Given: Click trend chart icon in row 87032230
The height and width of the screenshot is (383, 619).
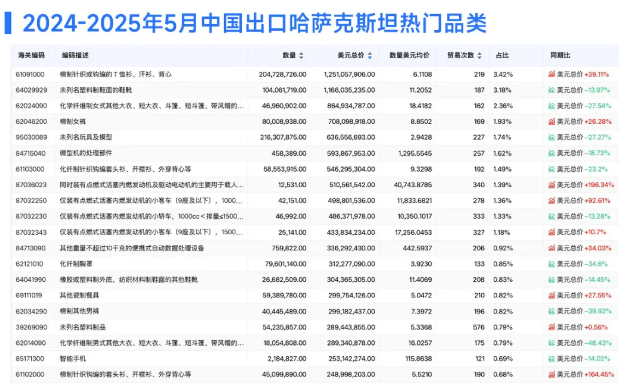Looking at the screenshot, I should pos(551,216).
